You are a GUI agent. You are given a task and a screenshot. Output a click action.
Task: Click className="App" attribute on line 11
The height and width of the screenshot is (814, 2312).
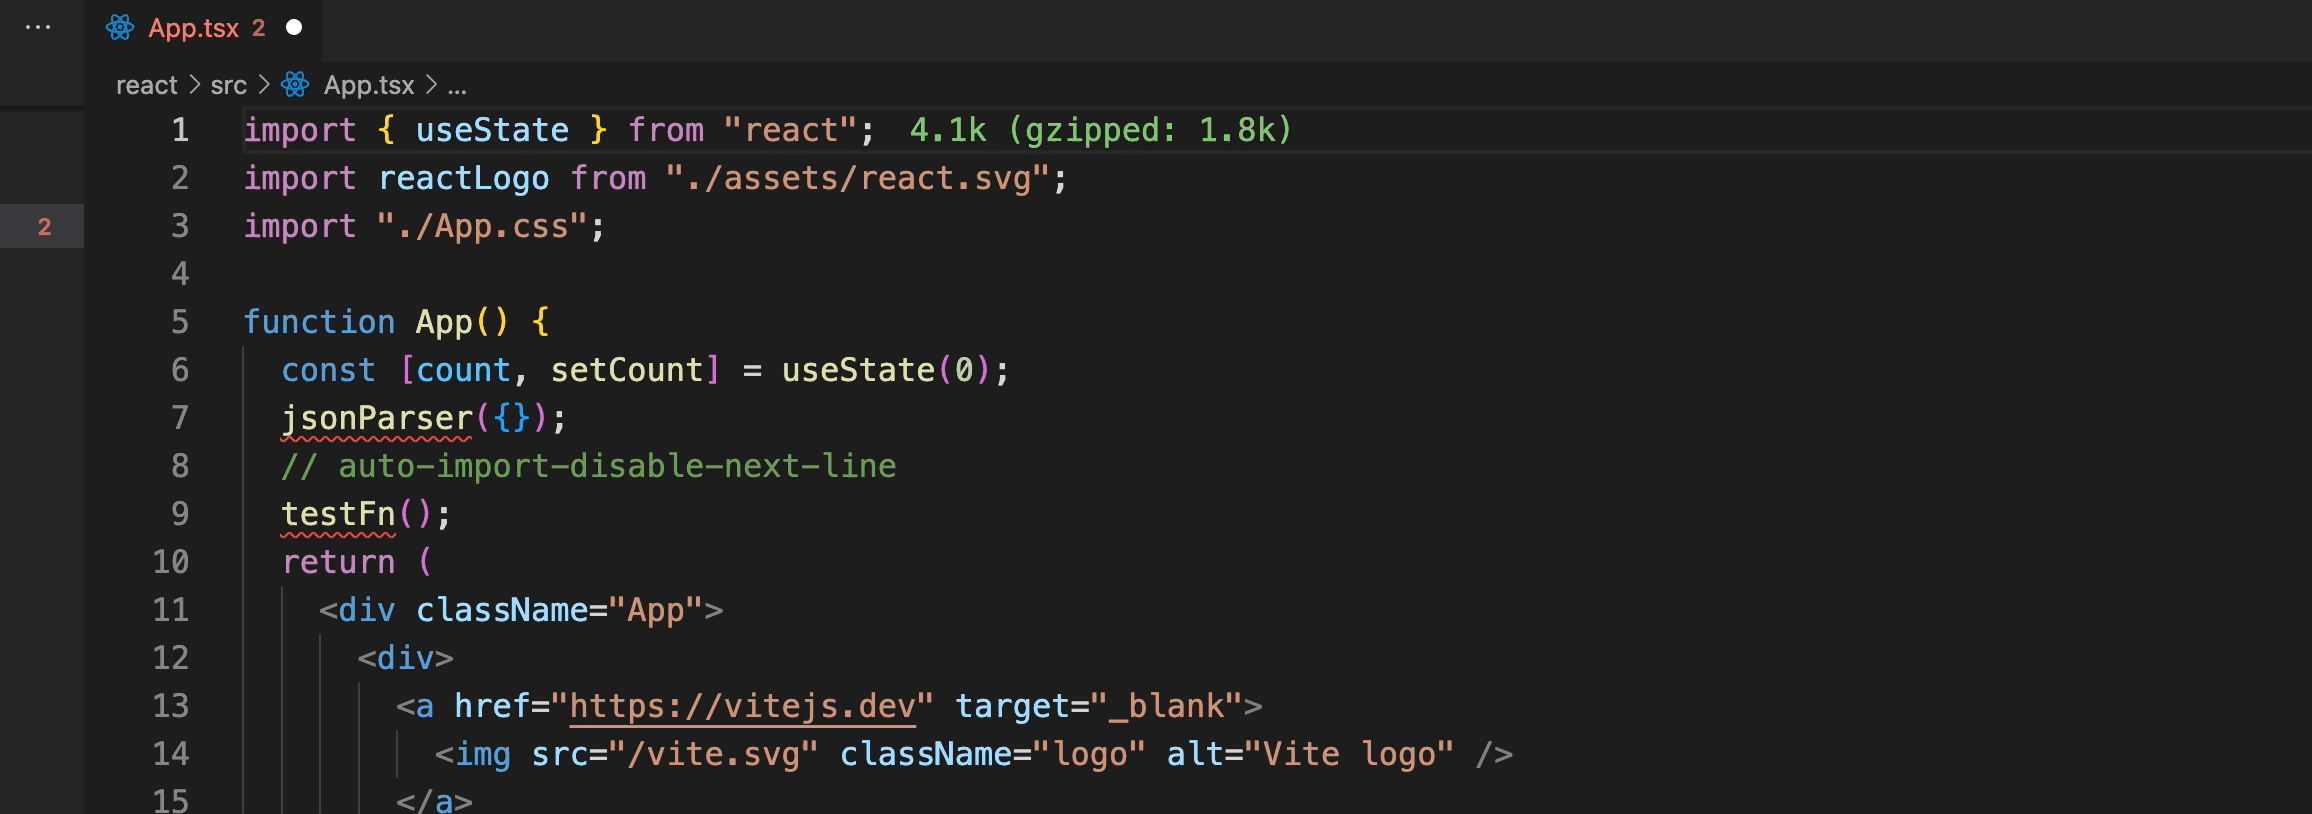coord(560,610)
